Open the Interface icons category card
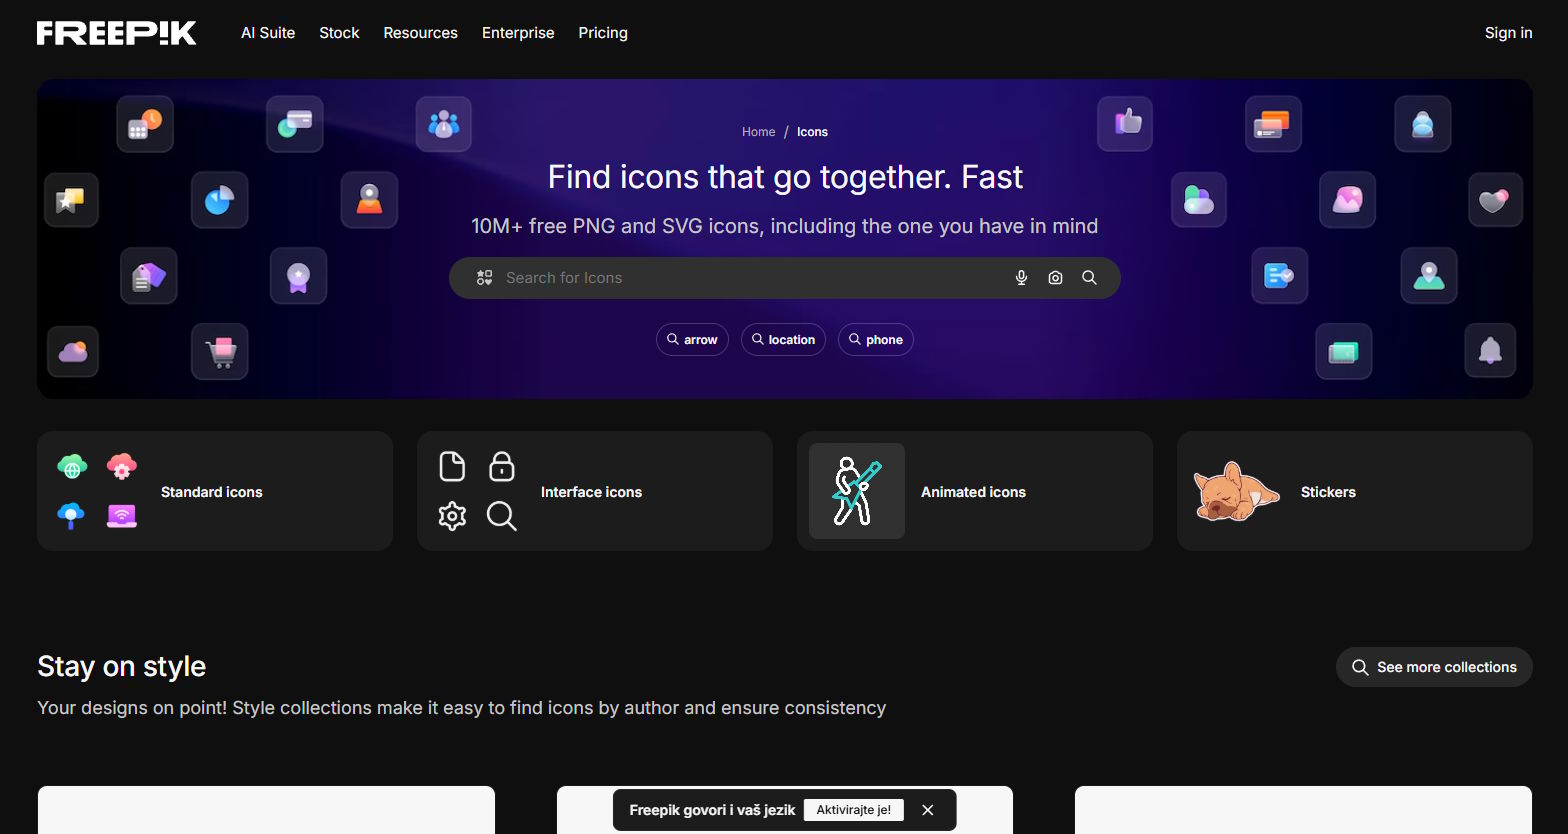Screen dimensions: 1568x834 [595, 491]
